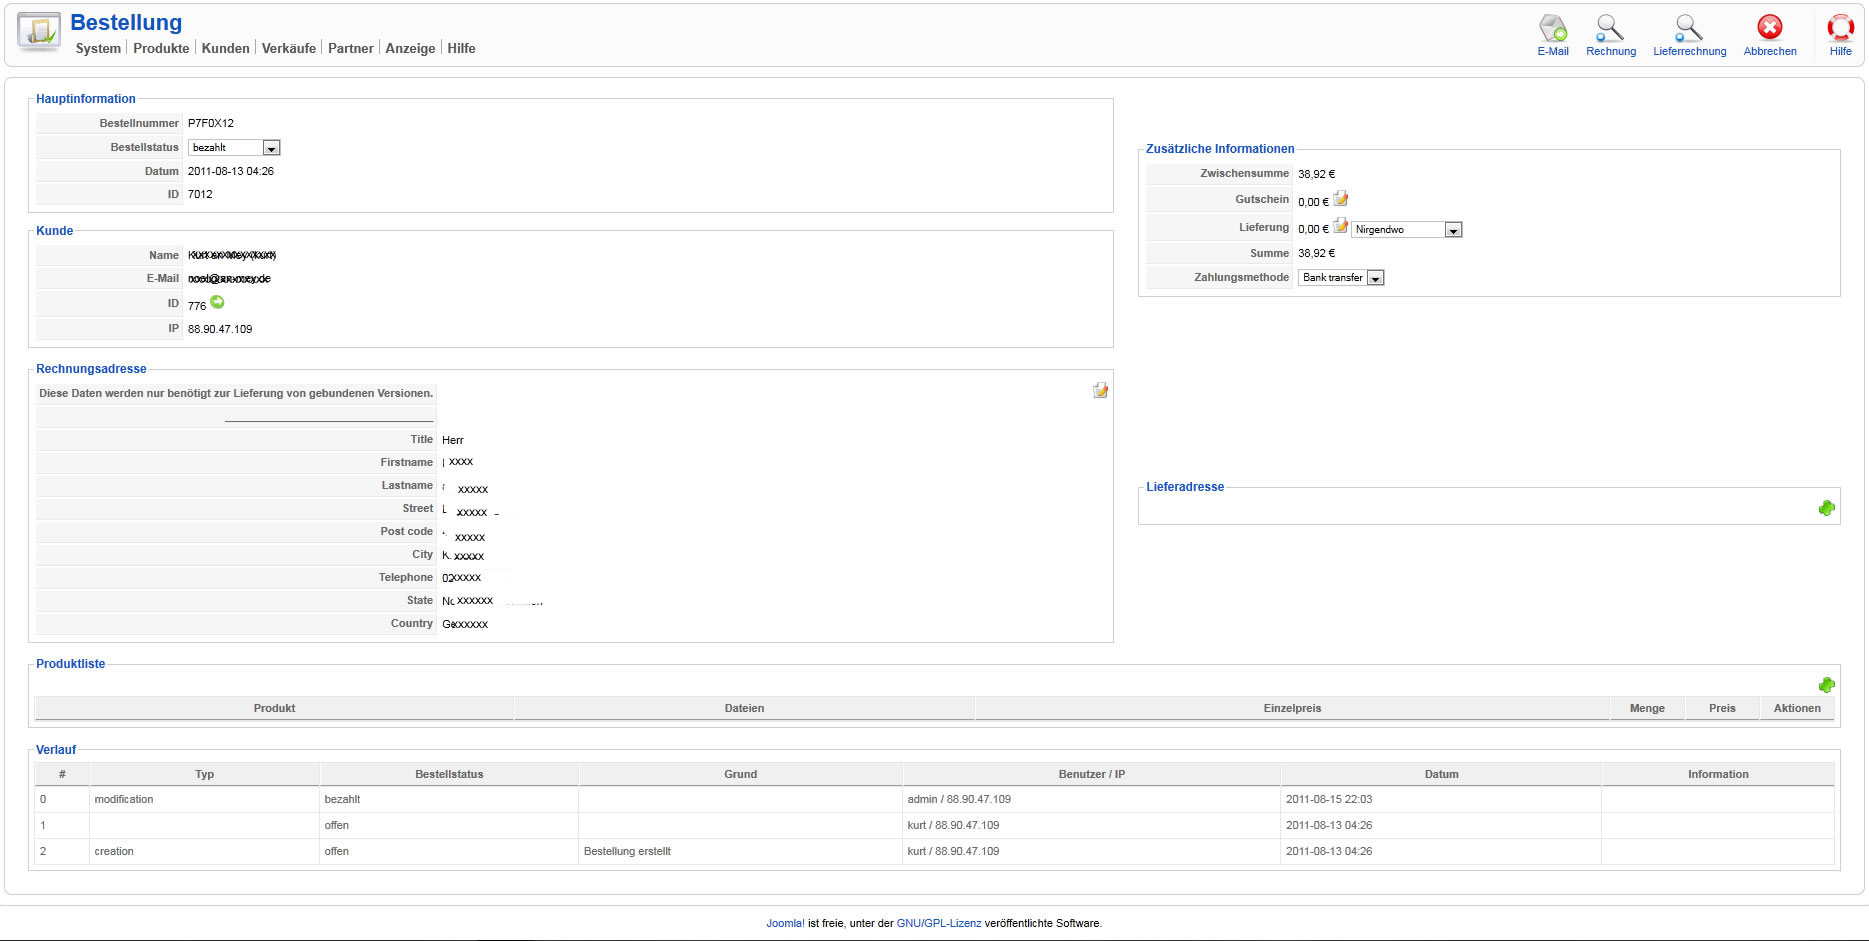This screenshot has height=941, width=1869.
Task: Edit Rechnungsadresse using the notepad icon
Action: (1100, 390)
